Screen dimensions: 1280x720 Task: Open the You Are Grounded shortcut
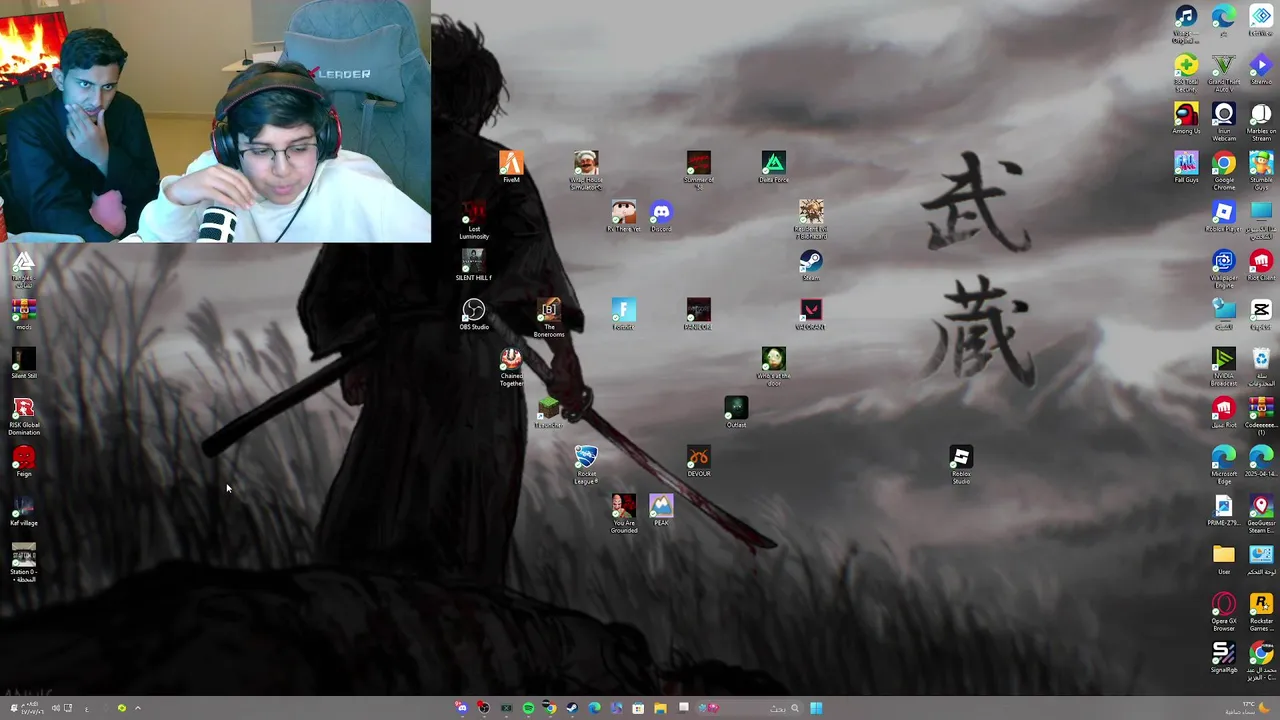coord(623,514)
